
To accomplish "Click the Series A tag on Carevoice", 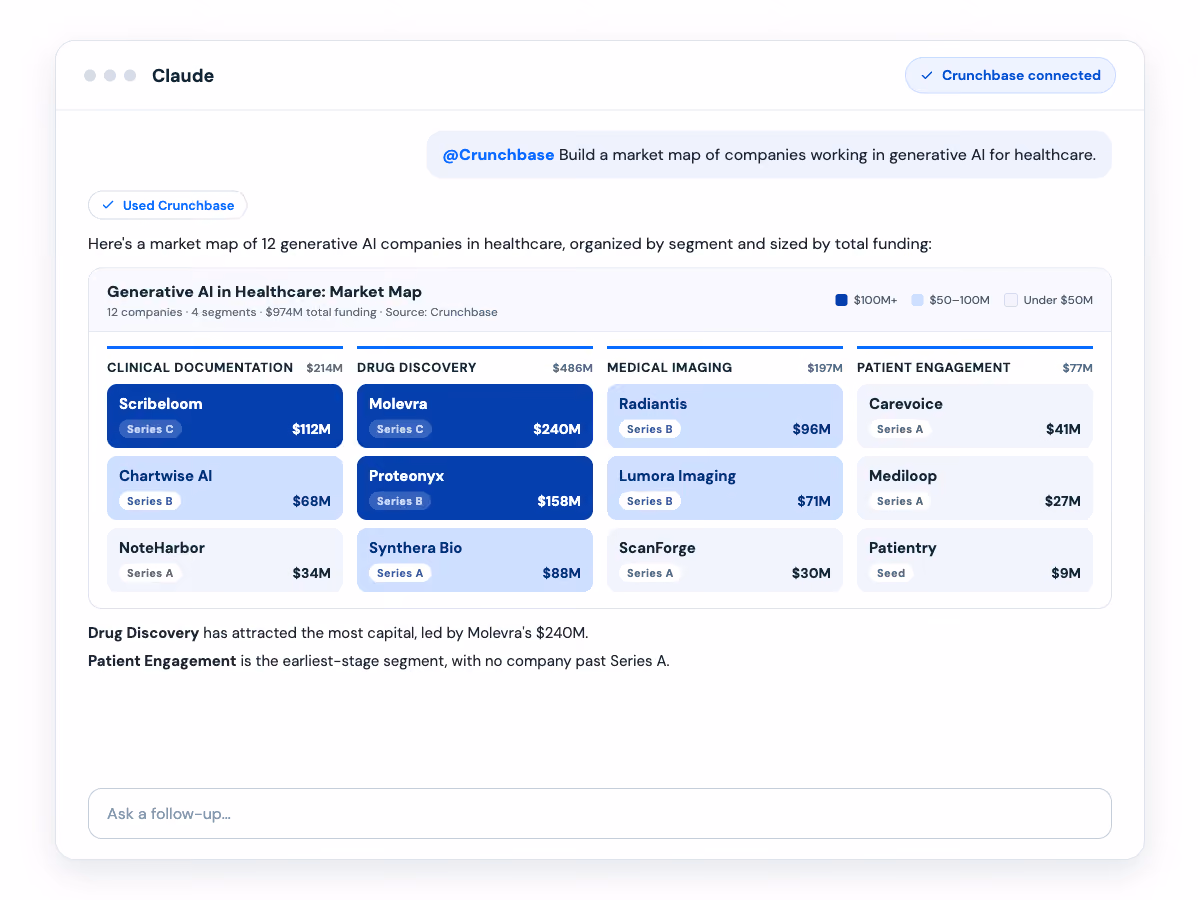I will (x=900, y=429).
